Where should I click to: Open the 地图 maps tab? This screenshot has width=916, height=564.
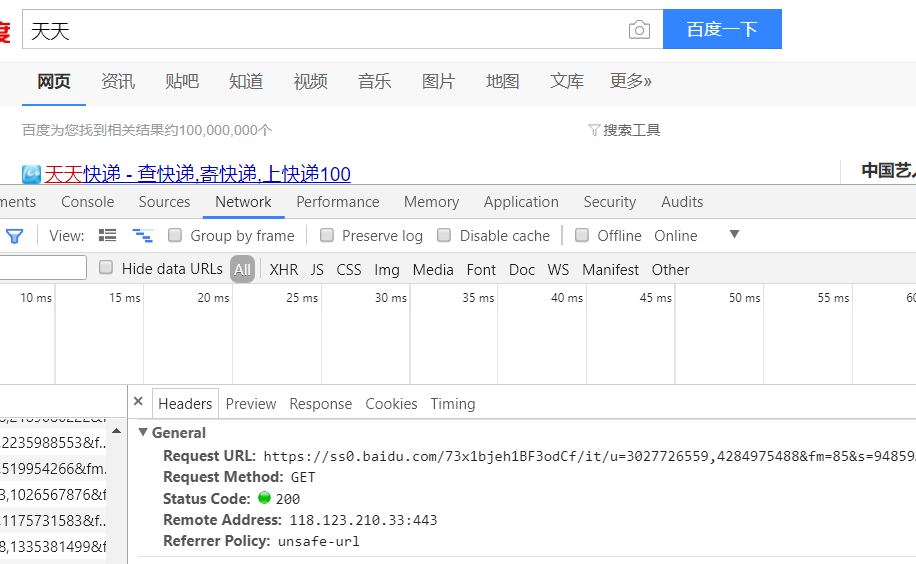pos(502,81)
